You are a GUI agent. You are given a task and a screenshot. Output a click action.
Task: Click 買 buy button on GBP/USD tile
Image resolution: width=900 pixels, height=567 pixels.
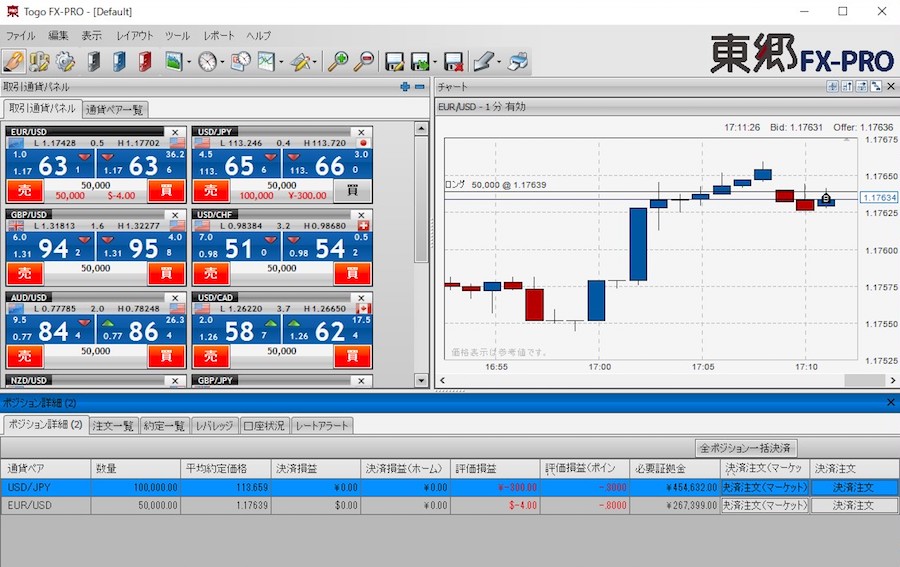point(166,273)
